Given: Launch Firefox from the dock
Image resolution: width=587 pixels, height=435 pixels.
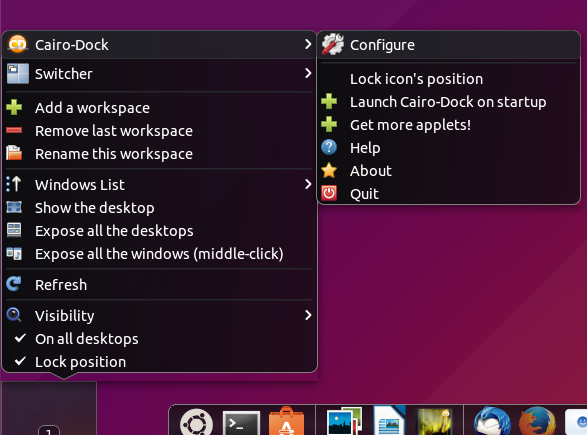Looking at the screenshot, I should 537,422.
